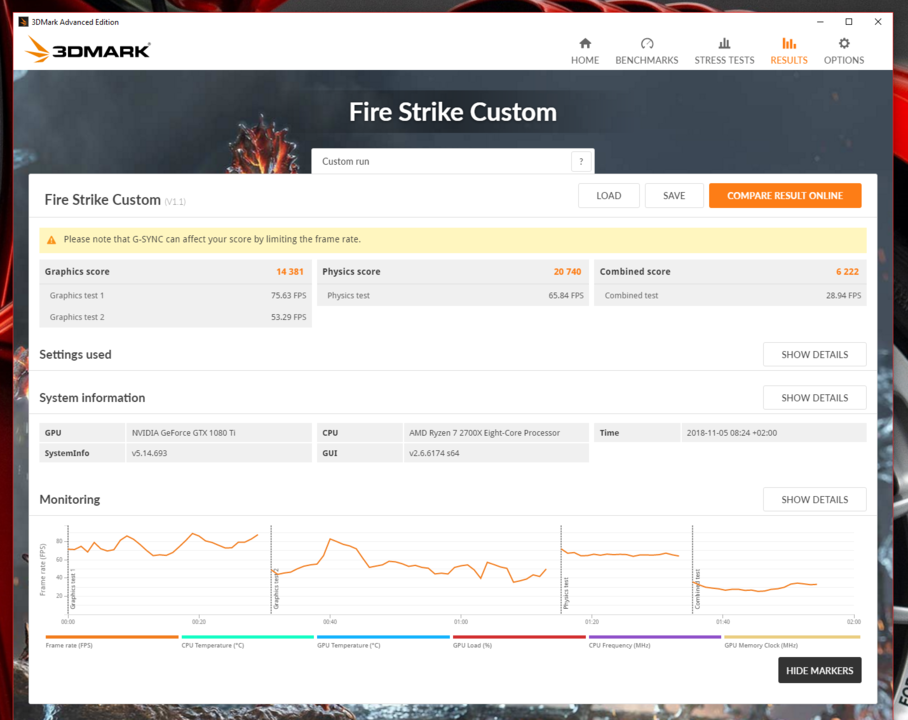Switch to the OPTIONS menu label
Image resolution: width=908 pixels, height=720 pixels.
click(844, 60)
